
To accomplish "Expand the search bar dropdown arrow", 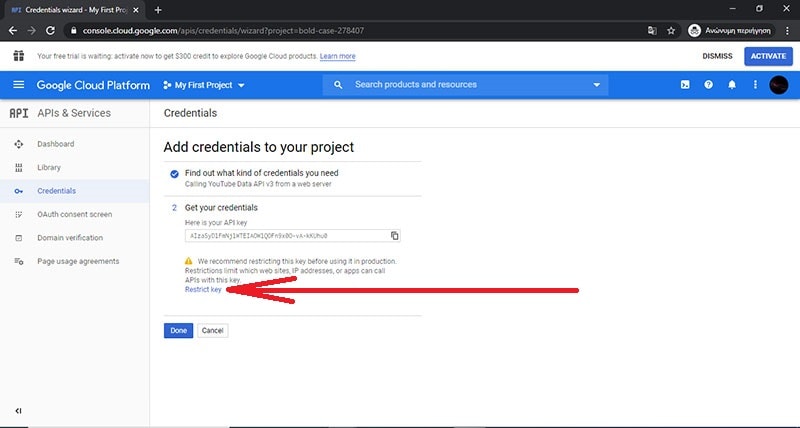I will 597,85.
